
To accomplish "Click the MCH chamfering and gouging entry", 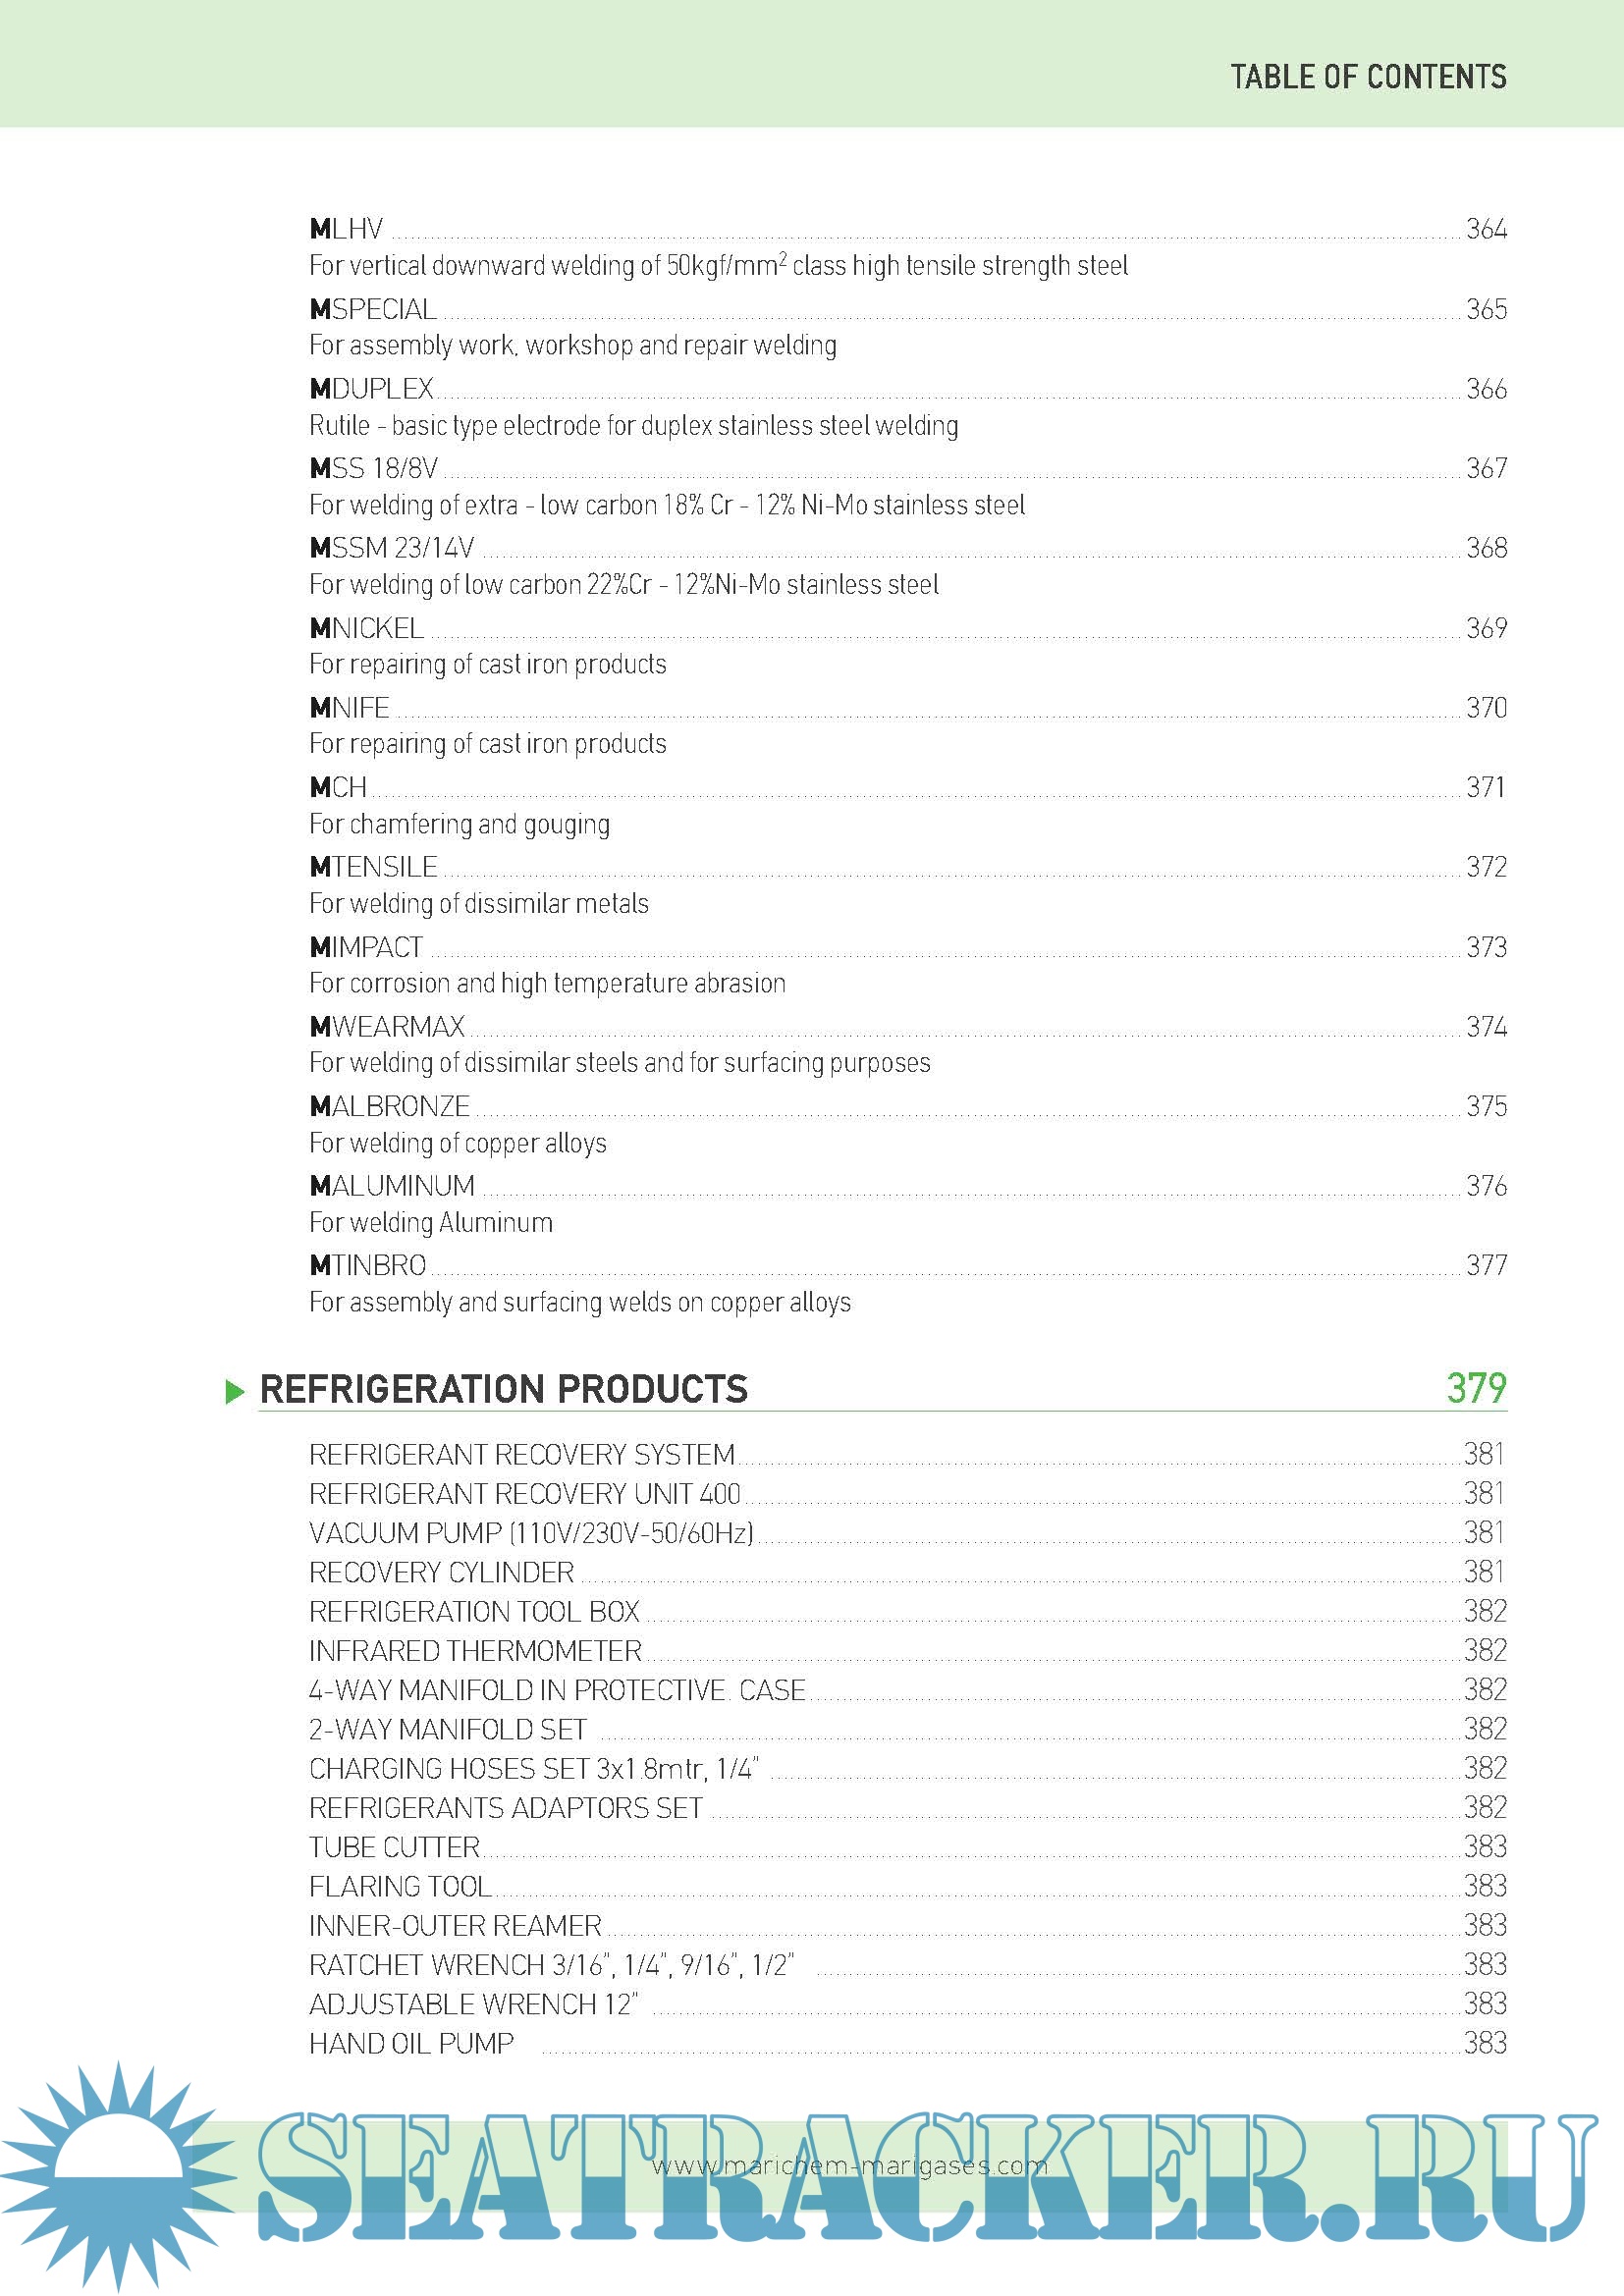I will [x=339, y=788].
